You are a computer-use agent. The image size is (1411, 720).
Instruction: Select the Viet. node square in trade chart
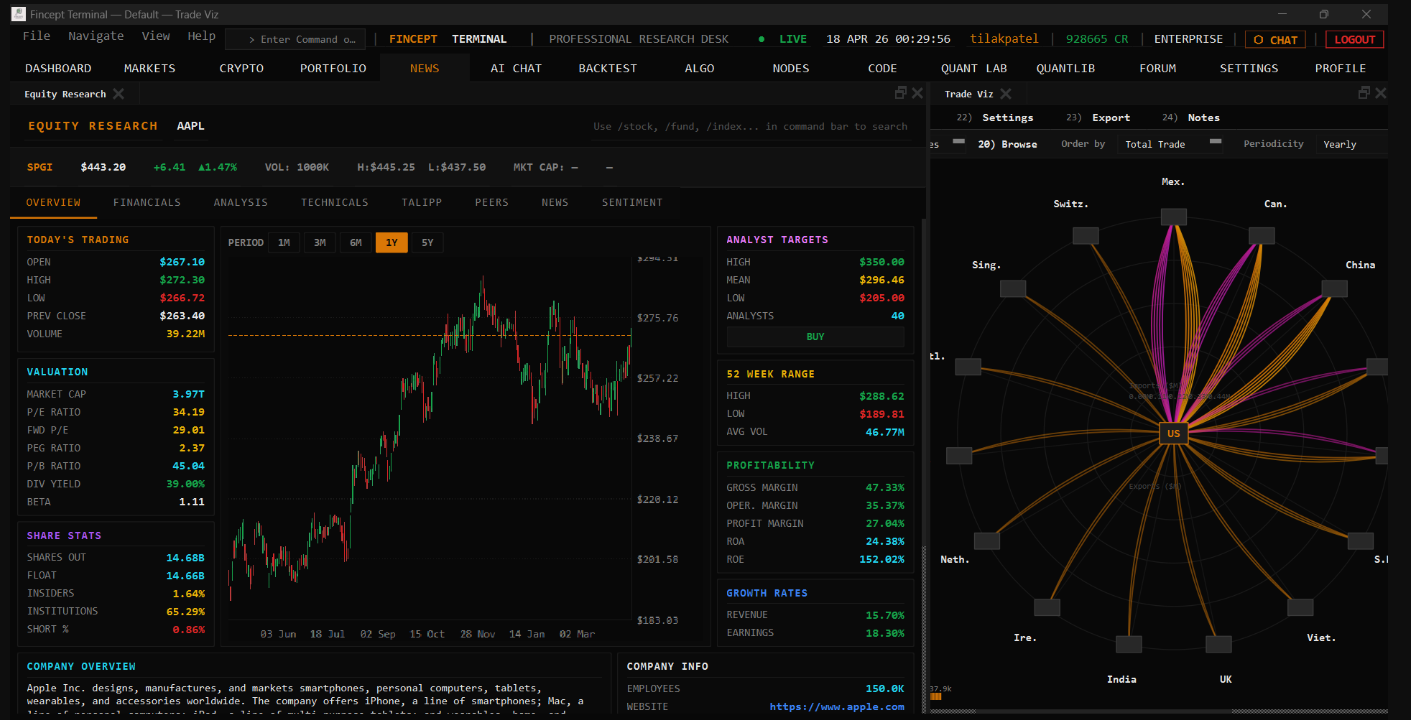tap(1300, 607)
